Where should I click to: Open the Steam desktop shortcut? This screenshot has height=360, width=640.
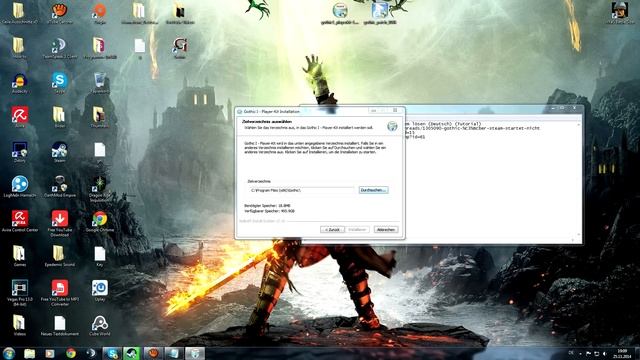tap(60, 152)
